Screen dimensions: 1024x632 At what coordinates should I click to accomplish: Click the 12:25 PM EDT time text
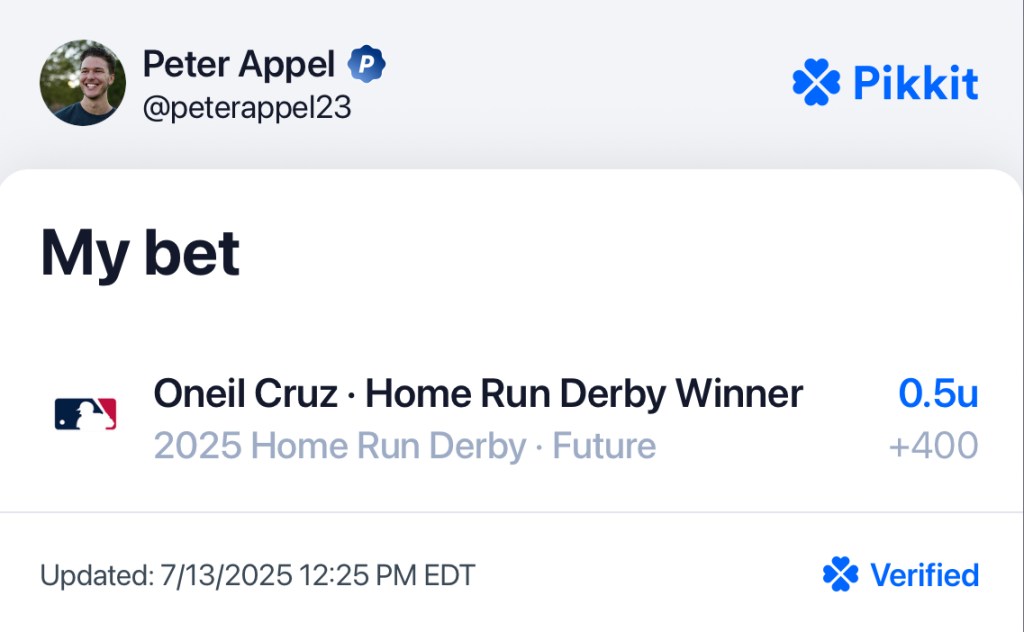387,576
